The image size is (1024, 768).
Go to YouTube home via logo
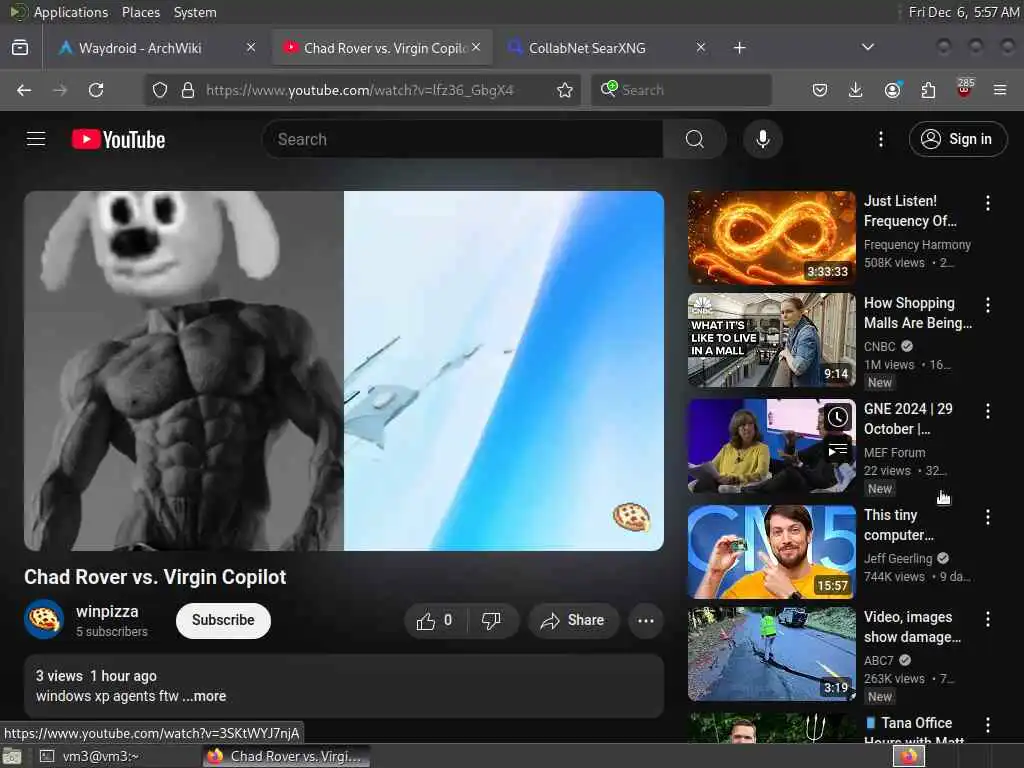click(118, 139)
